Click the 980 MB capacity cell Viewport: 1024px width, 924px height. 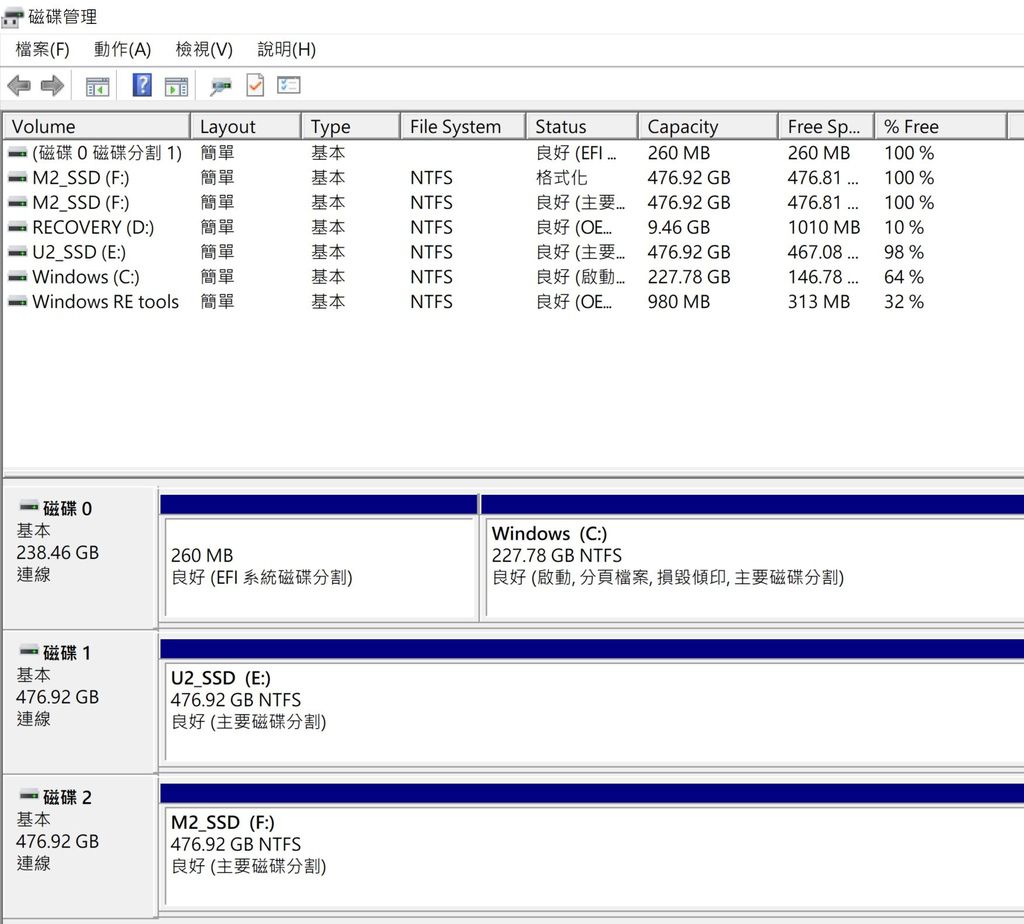pos(679,302)
